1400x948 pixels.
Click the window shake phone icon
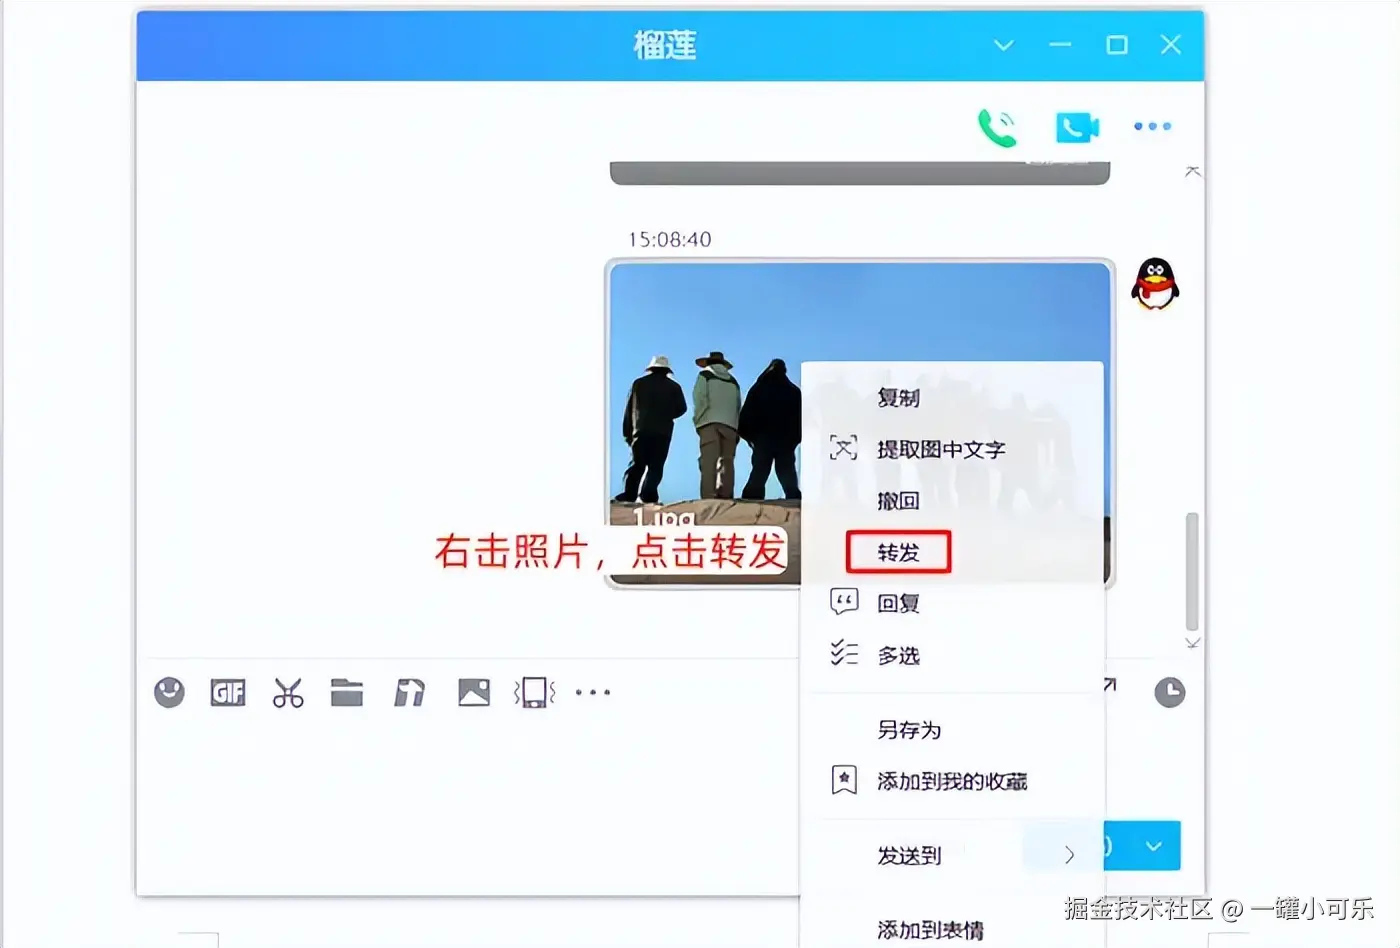coord(535,692)
